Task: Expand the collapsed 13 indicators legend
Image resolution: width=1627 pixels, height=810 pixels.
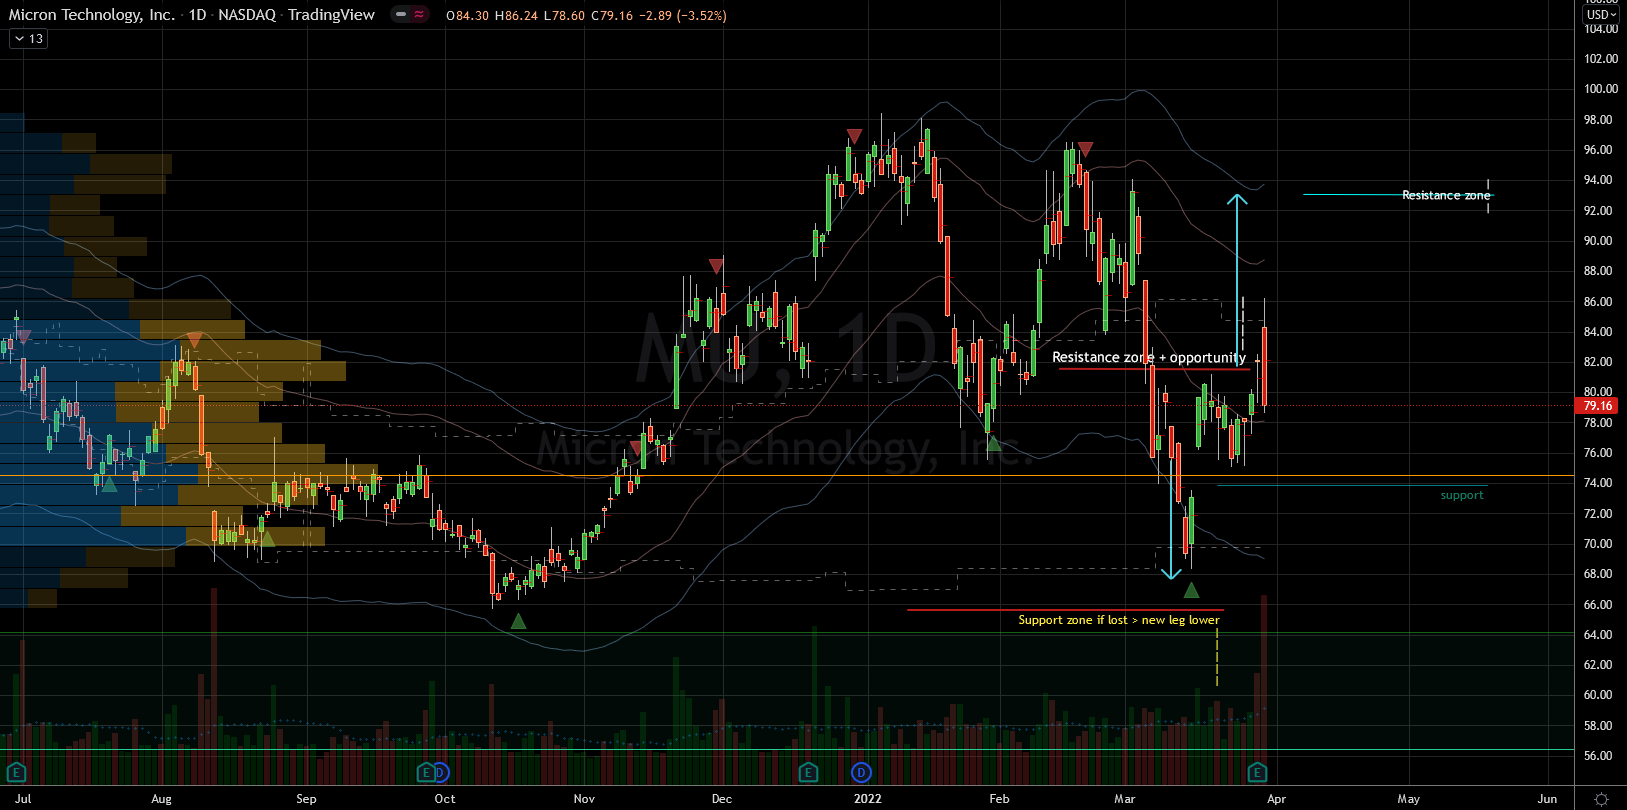Action: click(28, 39)
